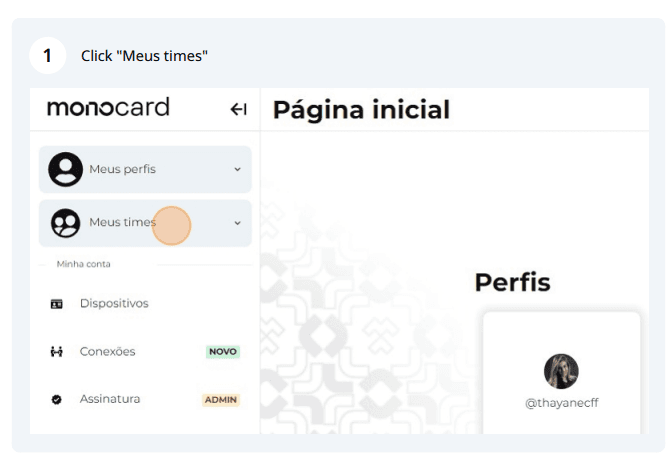The width and height of the screenshot is (671, 462).
Task: Select the Dispositivos card icon
Action: (56, 304)
